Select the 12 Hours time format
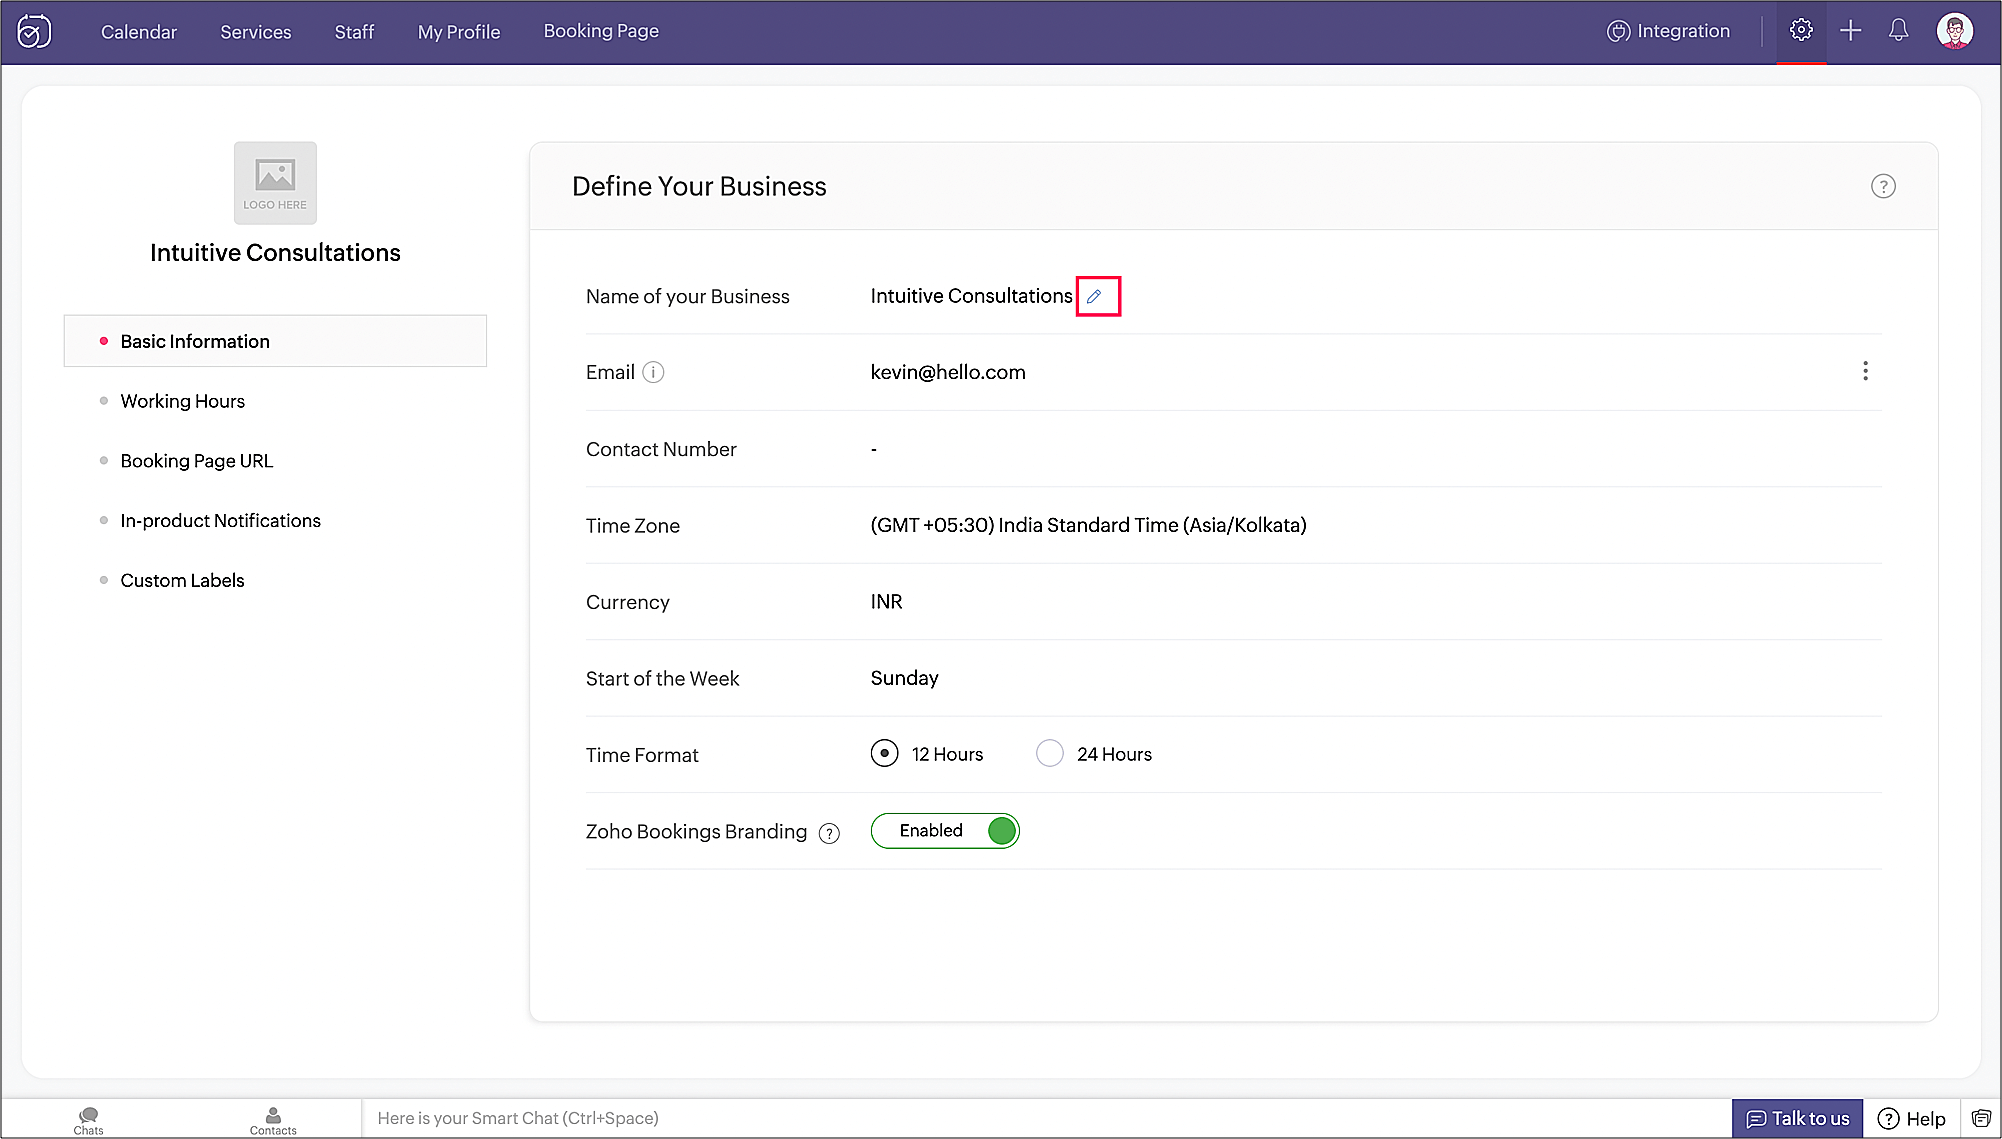This screenshot has width=2002, height=1139. click(884, 753)
